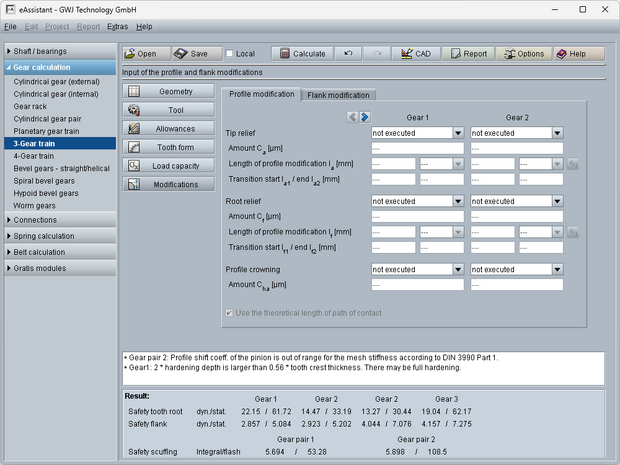Click Gear 1 Amount Ca input field
Viewport: 620px width, 465px height.
click(x=416, y=148)
